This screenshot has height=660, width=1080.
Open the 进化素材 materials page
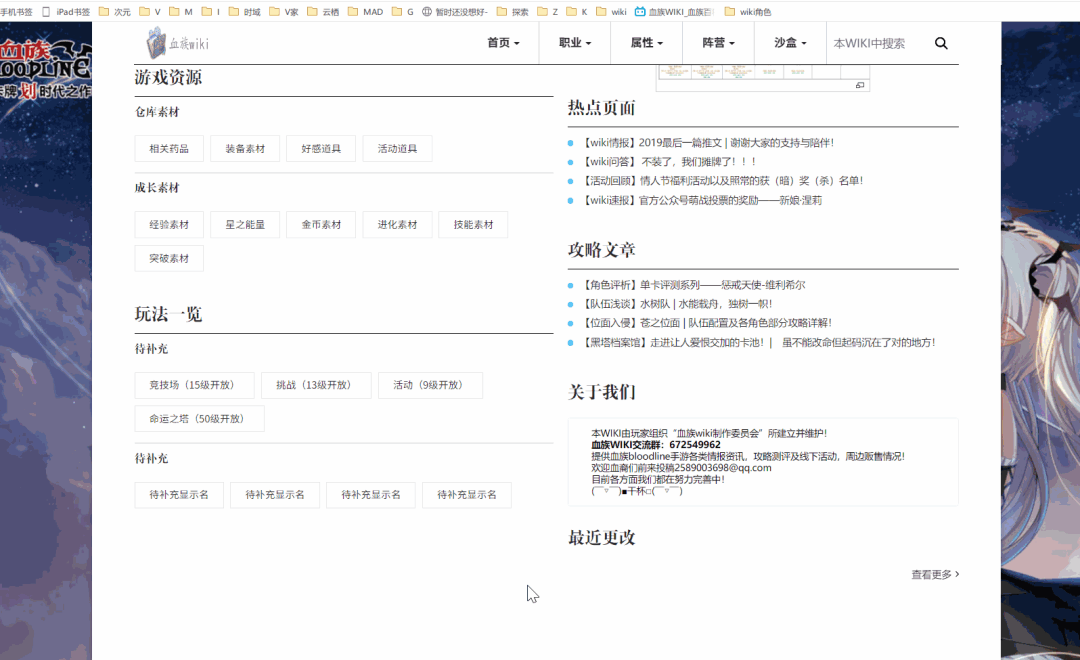pyautogui.click(x=397, y=225)
